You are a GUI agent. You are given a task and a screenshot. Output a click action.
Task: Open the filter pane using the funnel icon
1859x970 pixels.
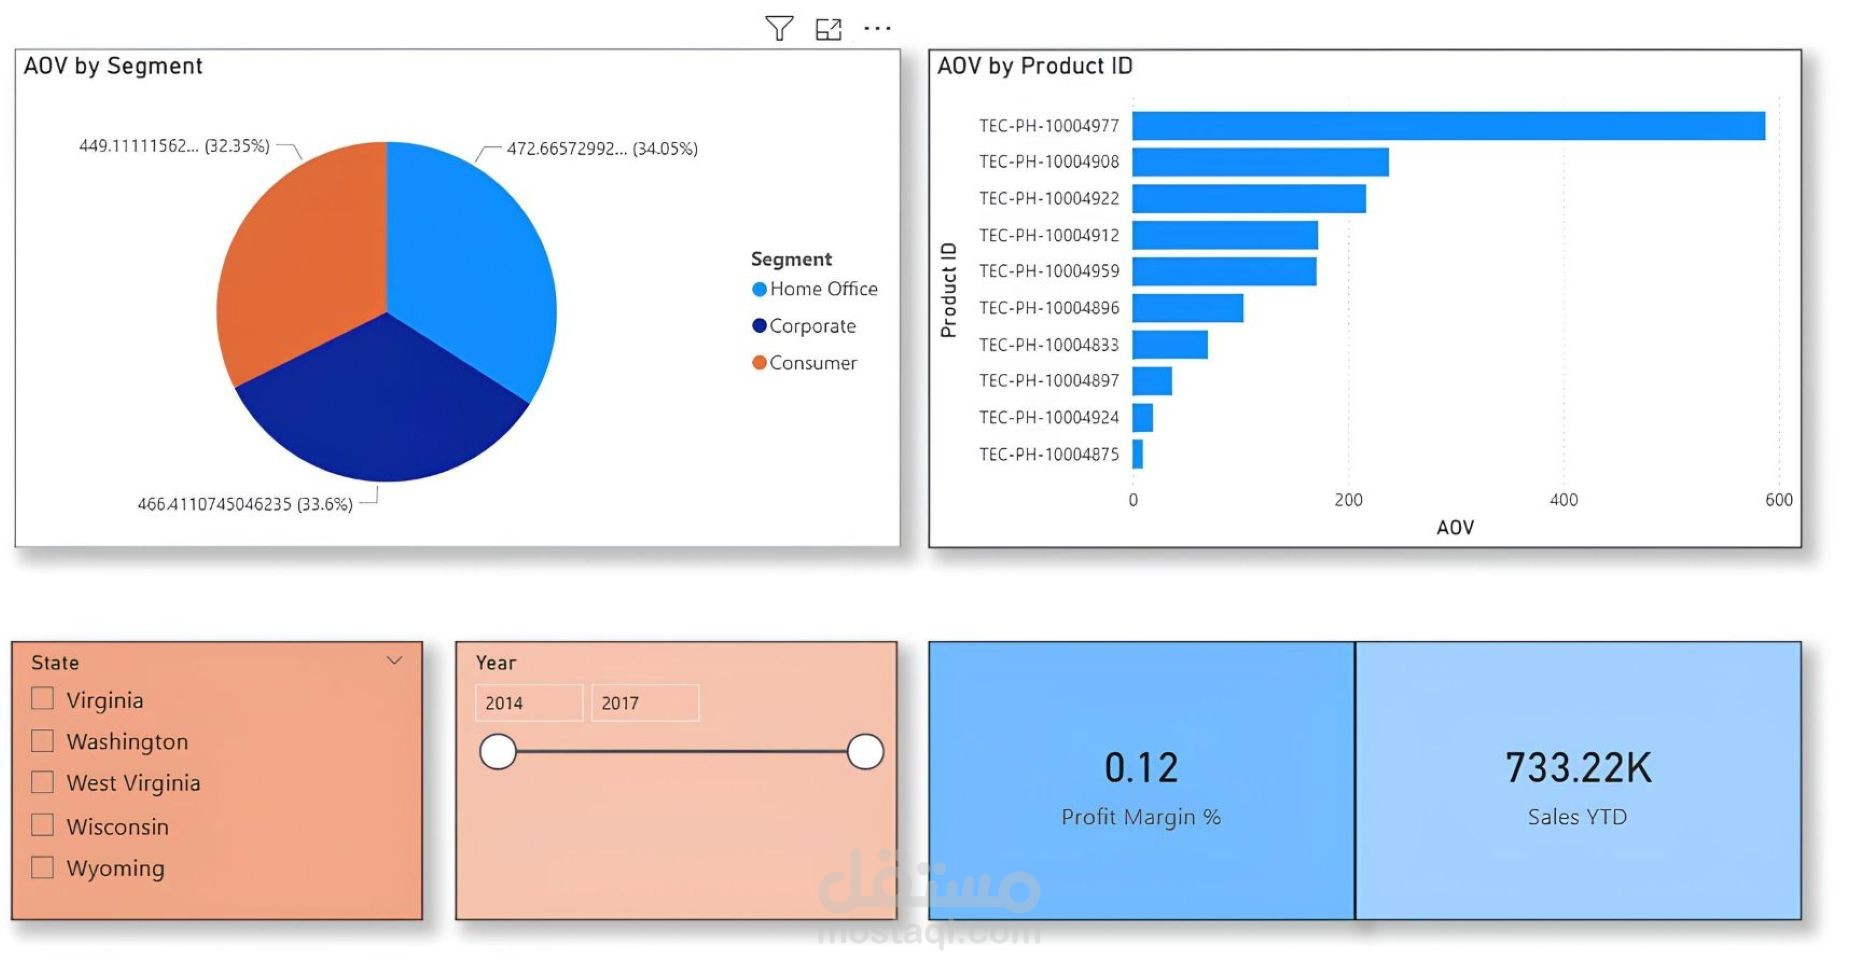[x=780, y=27]
